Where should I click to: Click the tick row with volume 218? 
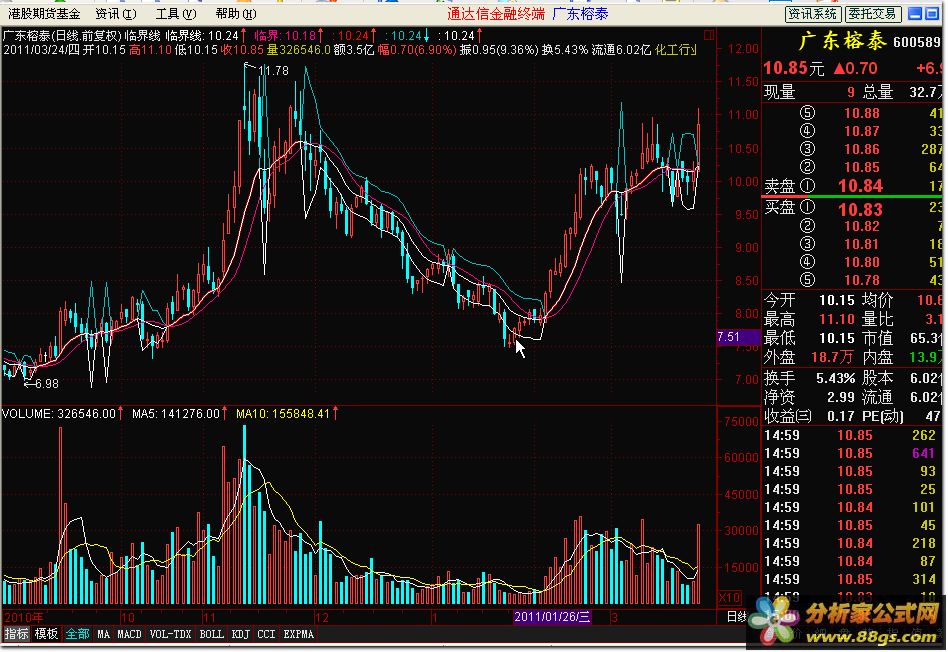(852, 543)
